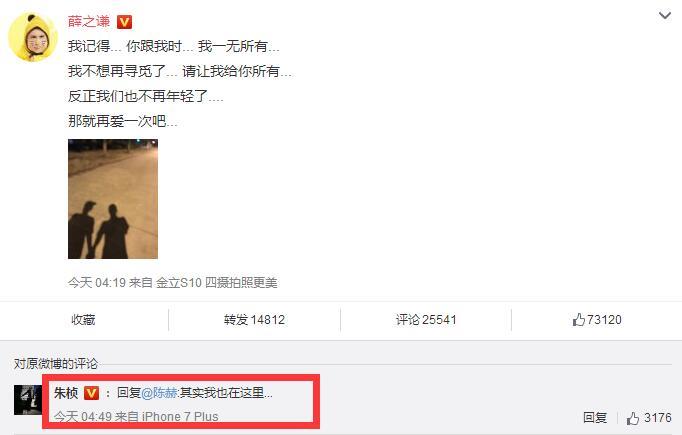Screen dimensions: 682x435
Task: Click the 金立S10 四摄拍照更美 source link
Action: 216,283
